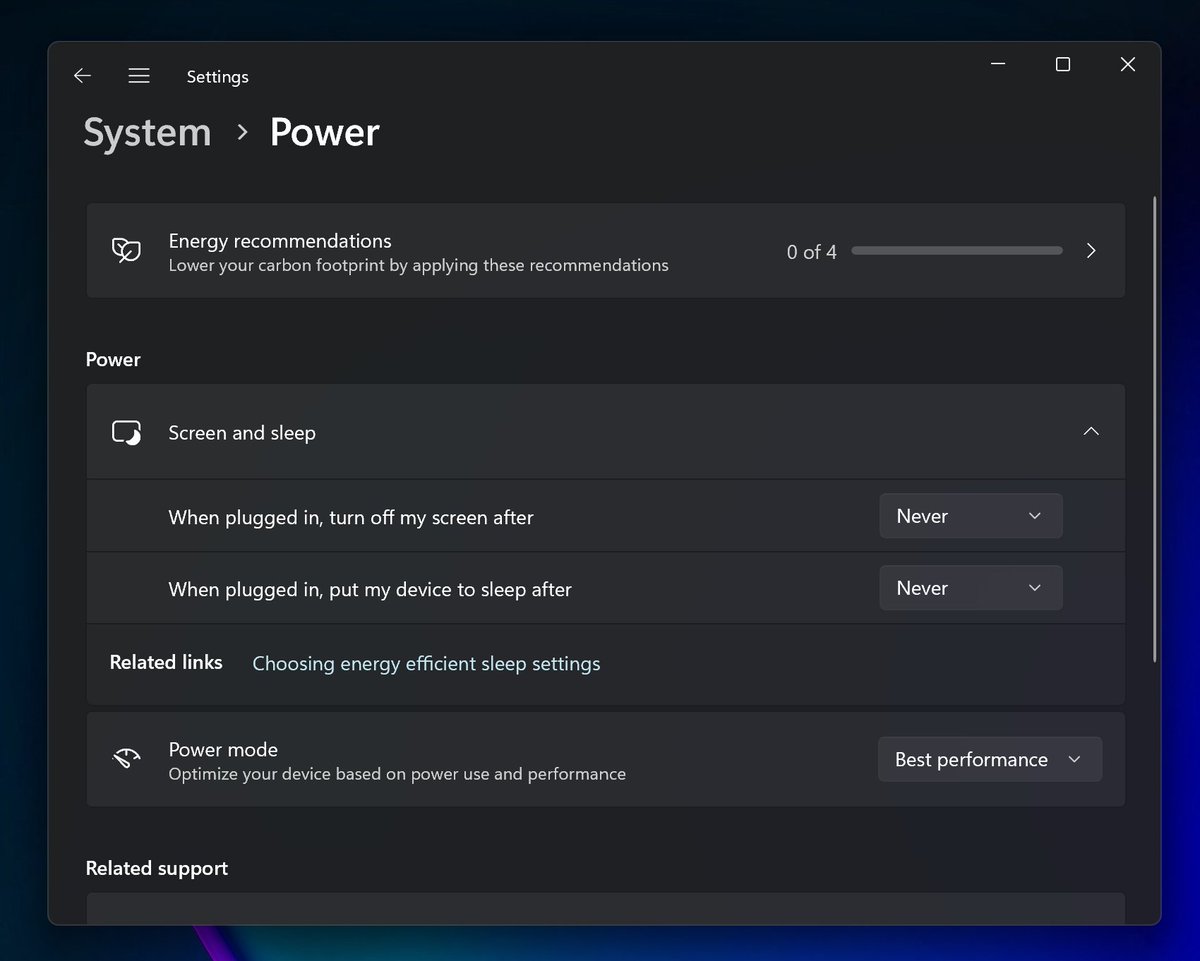
Task: Click the "0 of 4" recommendations count
Action: 811,252
